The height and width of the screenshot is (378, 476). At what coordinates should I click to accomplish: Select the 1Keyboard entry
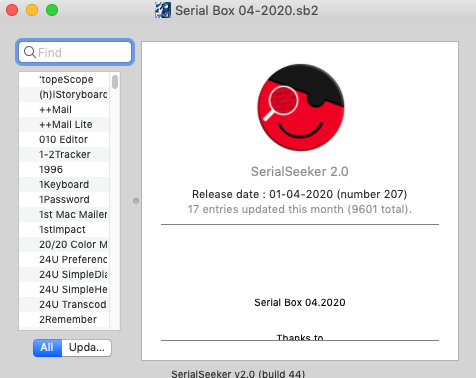click(64, 184)
